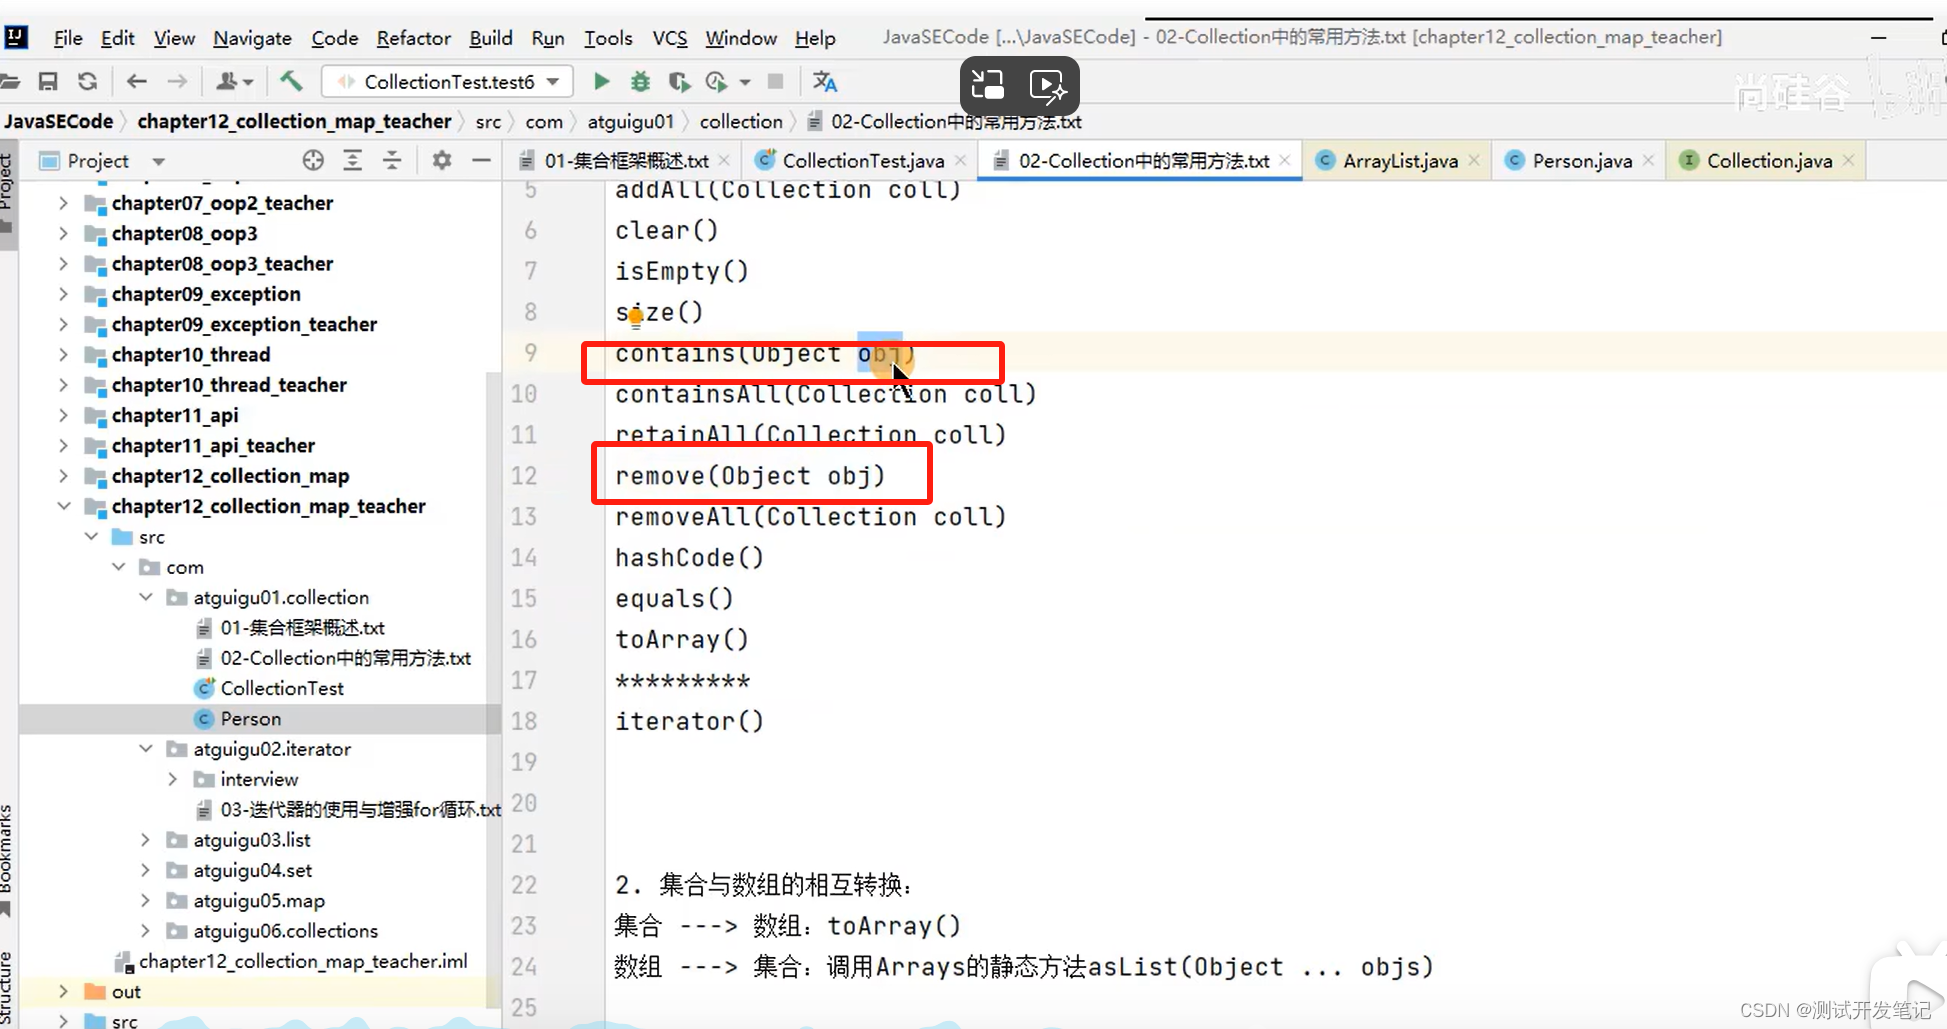Close the Collection.java tab
This screenshot has width=1947, height=1029.
click(x=1848, y=160)
